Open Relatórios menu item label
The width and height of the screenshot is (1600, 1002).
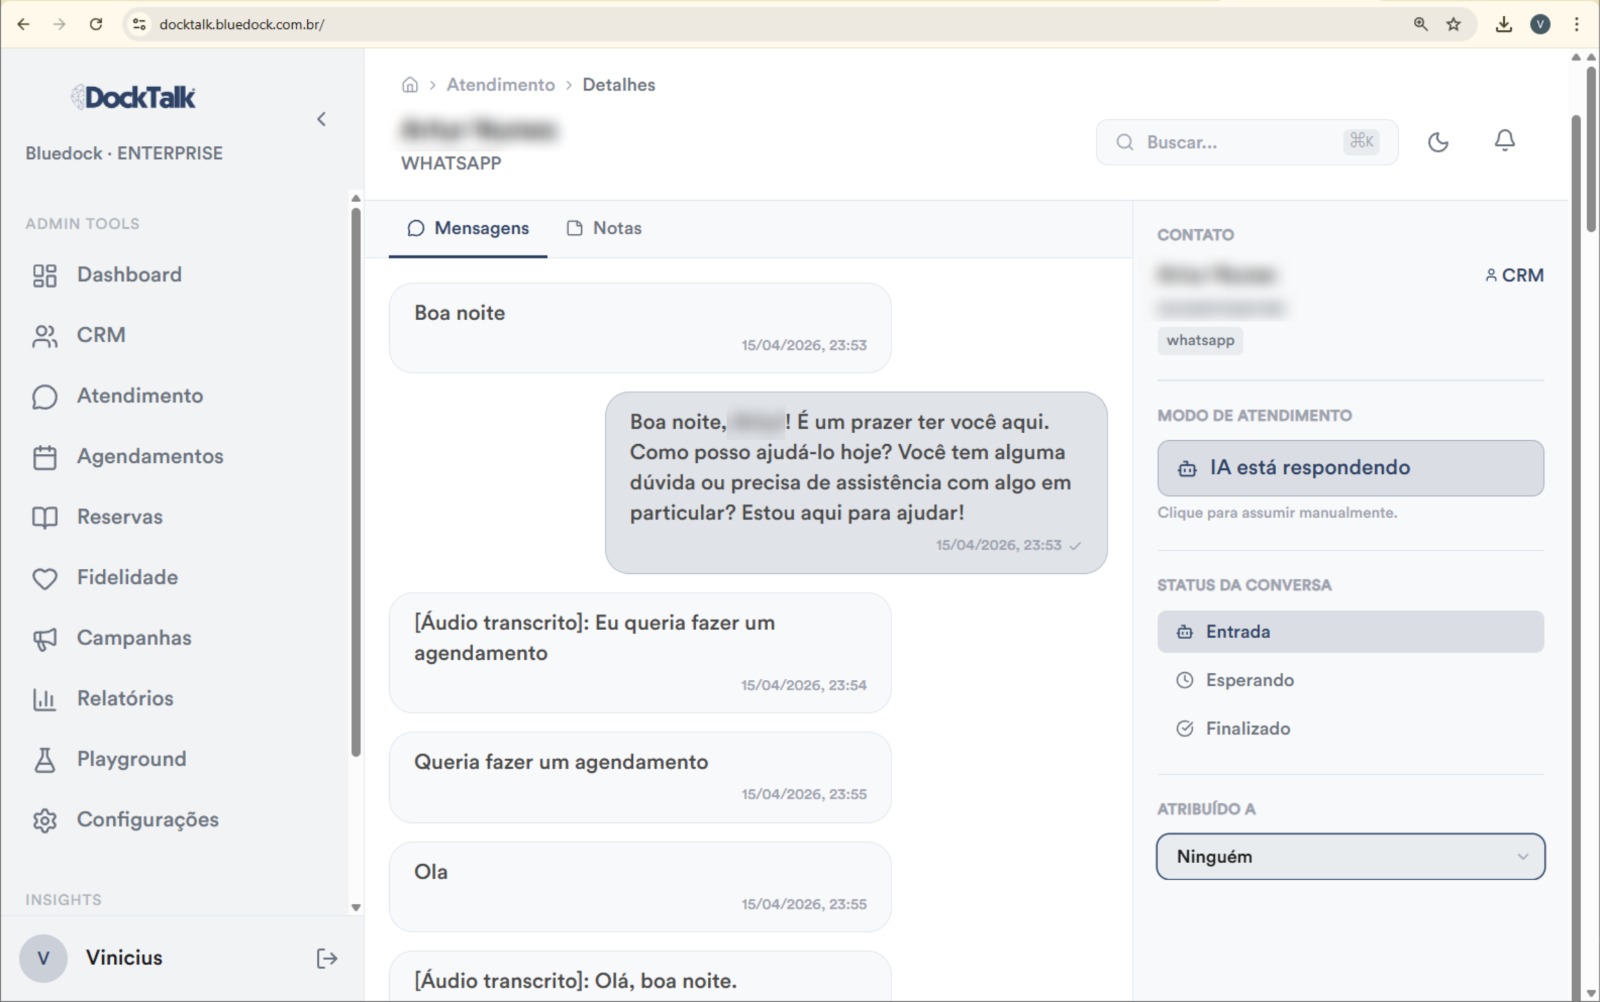click(x=125, y=699)
